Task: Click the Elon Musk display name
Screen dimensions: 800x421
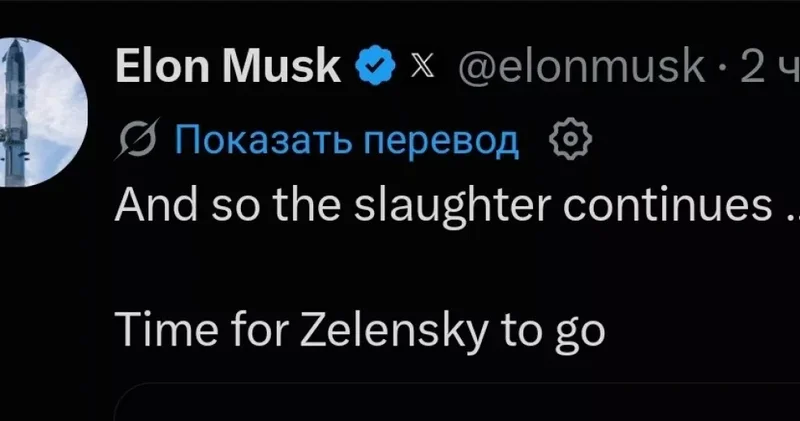Action: click(228, 65)
